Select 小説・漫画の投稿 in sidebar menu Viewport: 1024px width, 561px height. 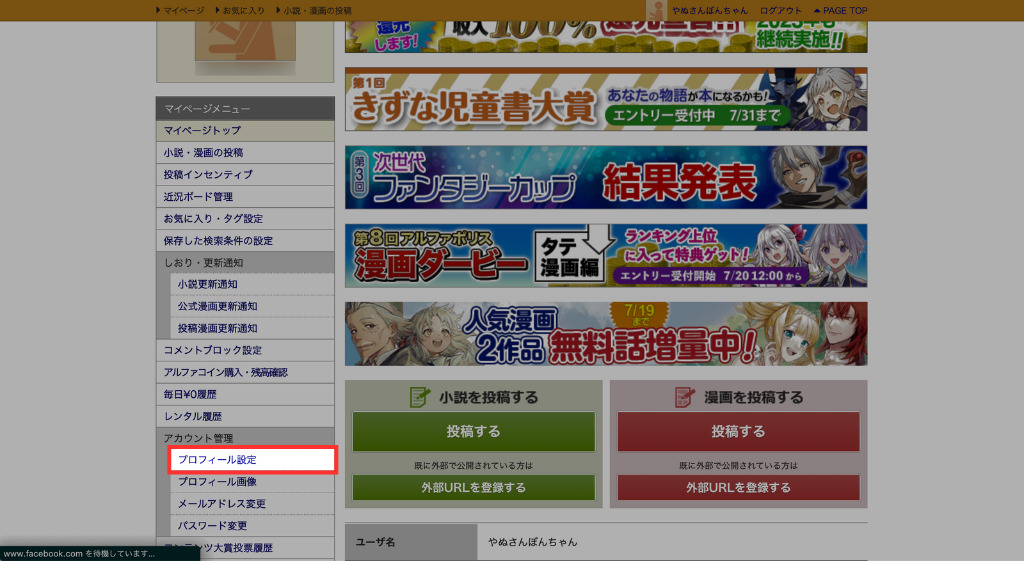tap(245, 152)
